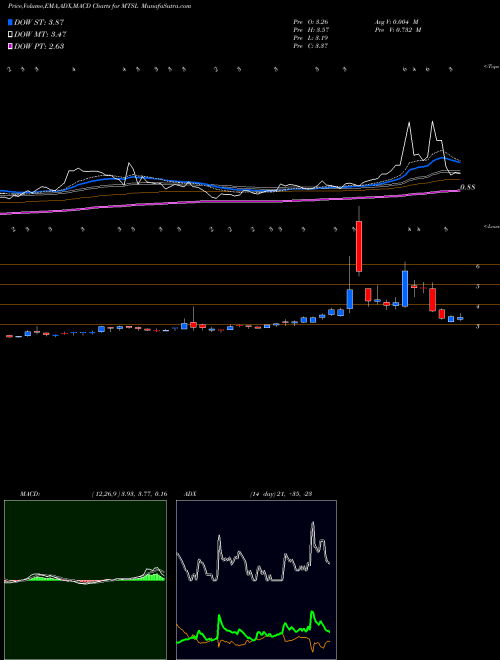Screen dimensions: 500x660
Task: Click the 'Pre O: 3.26' open value
Action: click(x=311, y=22)
